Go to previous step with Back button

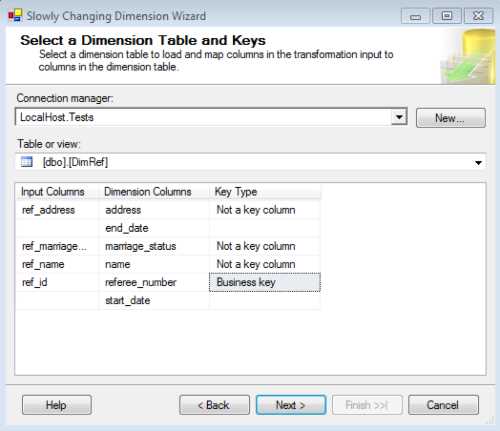[214, 405]
